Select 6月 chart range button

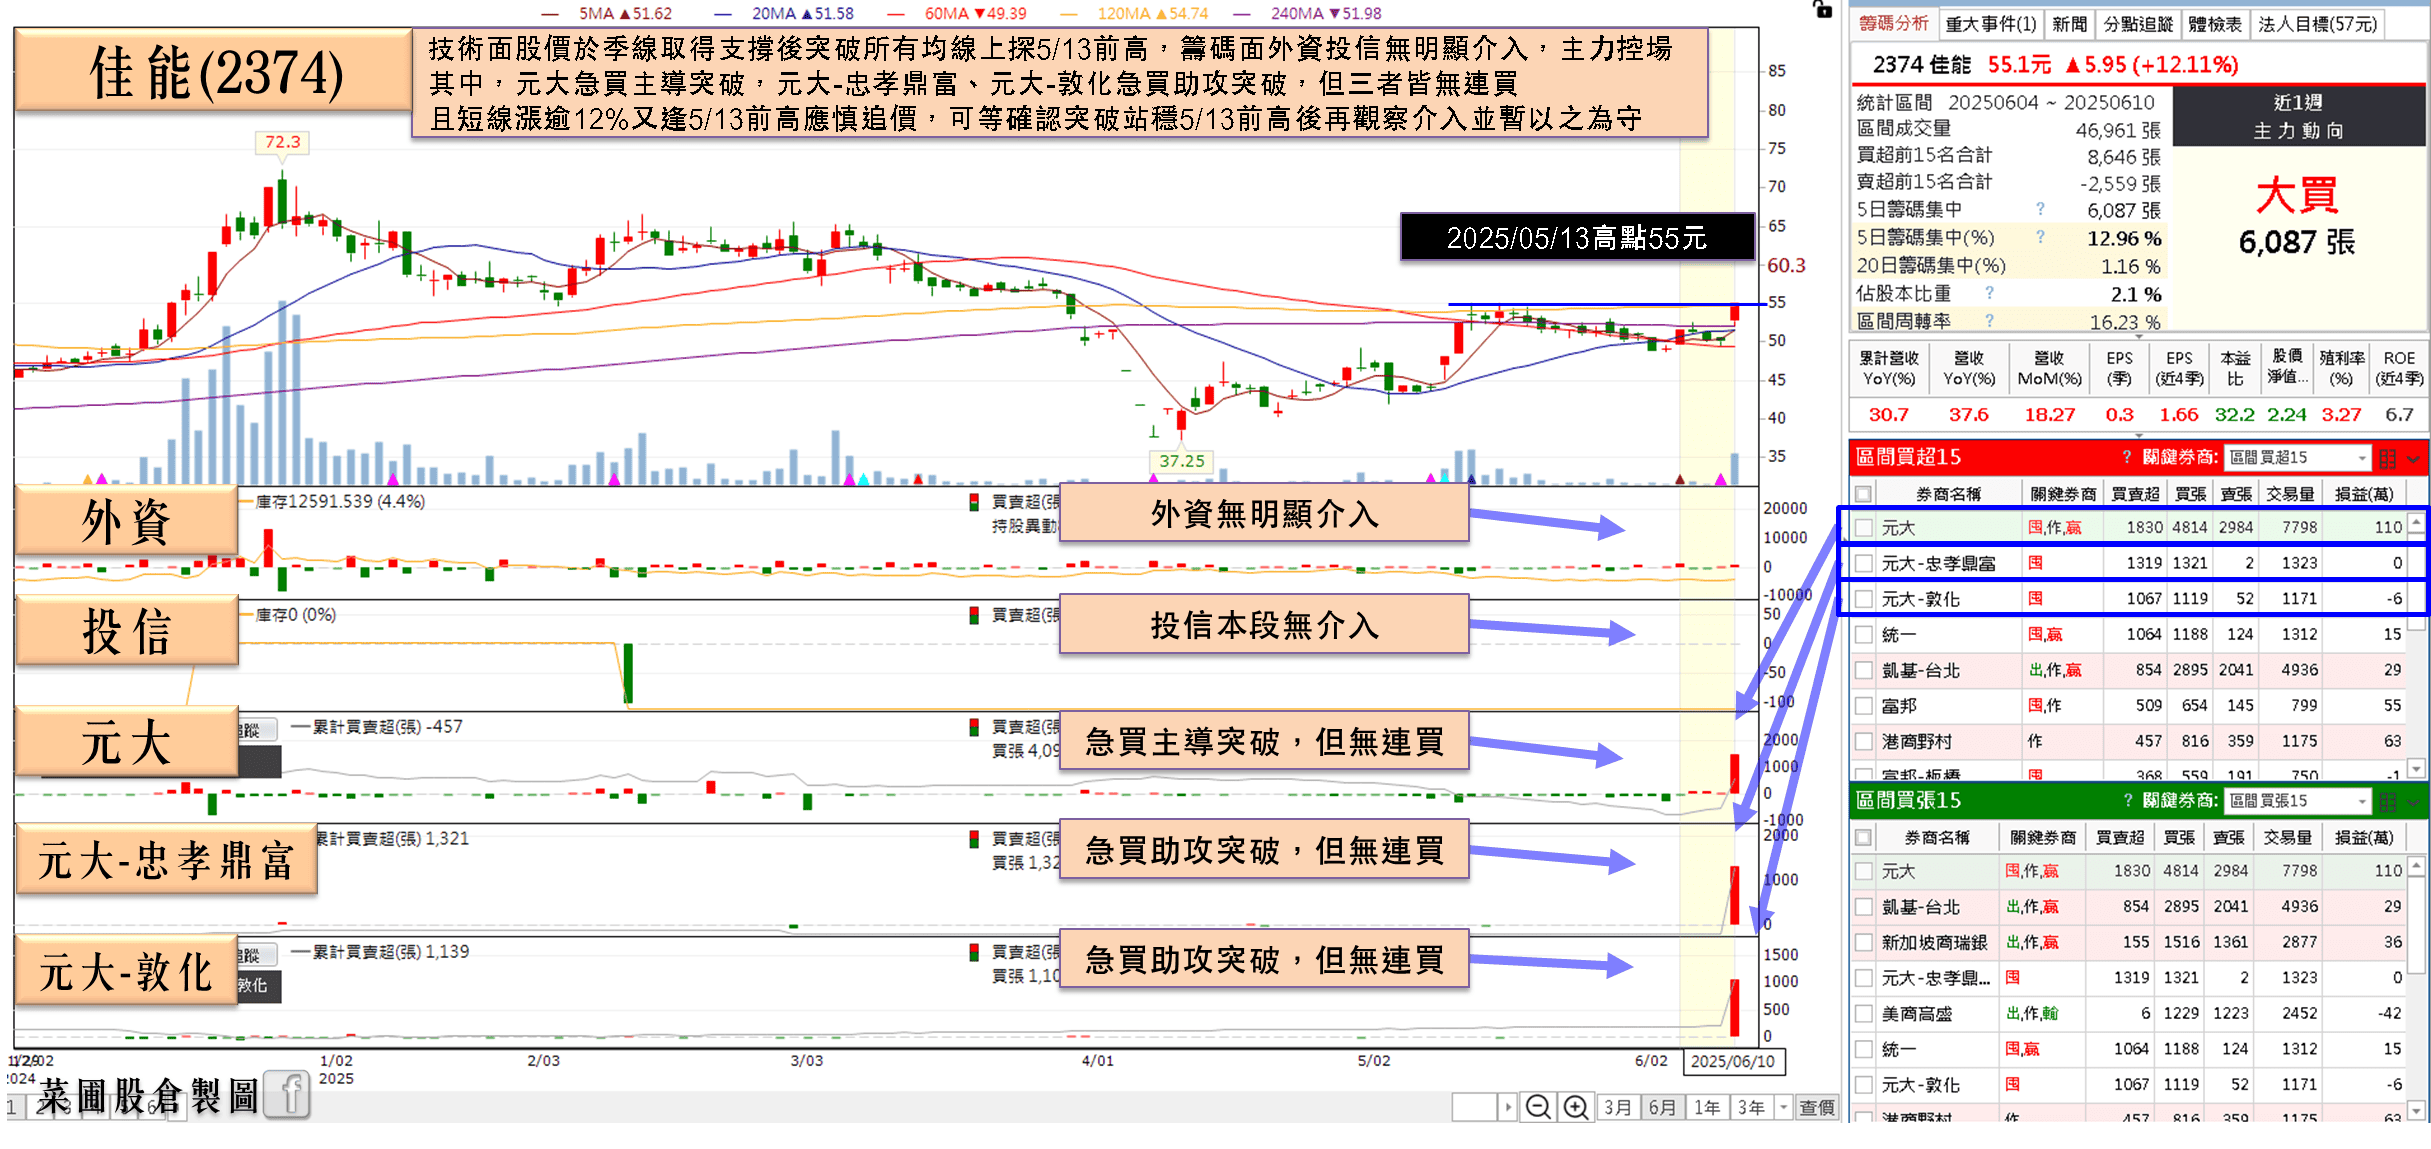[x=1662, y=1107]
